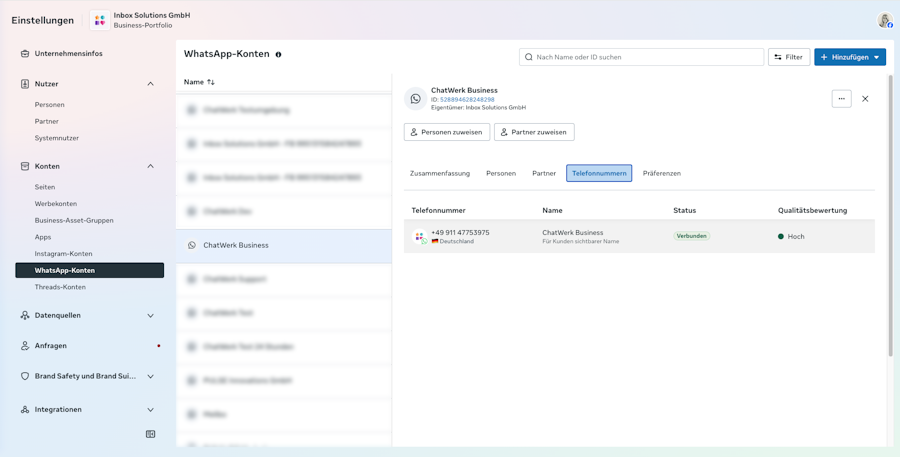Open the Hinzufügen dropdown button
The width and height of the screenshot is (900, 457).
click(x=849, y=57)
